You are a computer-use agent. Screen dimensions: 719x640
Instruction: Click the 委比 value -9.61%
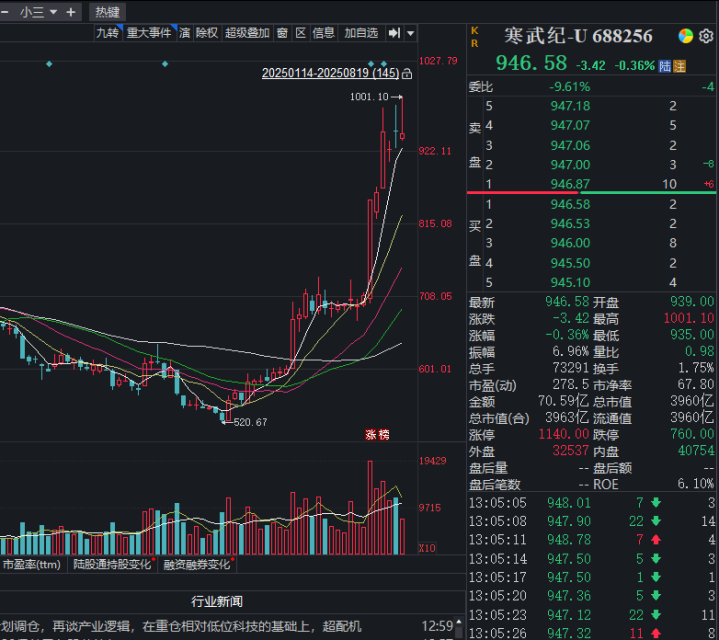tap(570, 87)
